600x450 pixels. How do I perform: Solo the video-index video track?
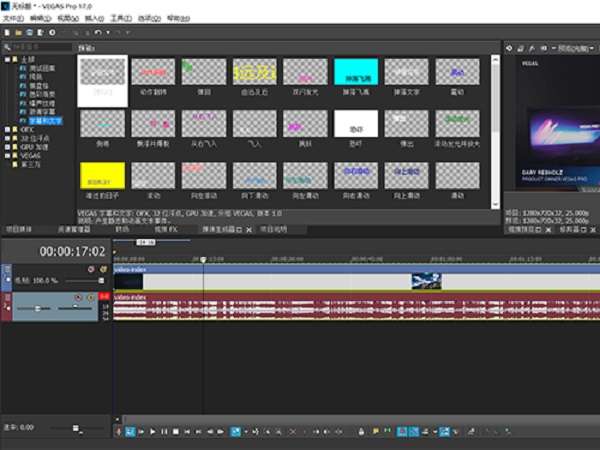click(x=103, y=269)
